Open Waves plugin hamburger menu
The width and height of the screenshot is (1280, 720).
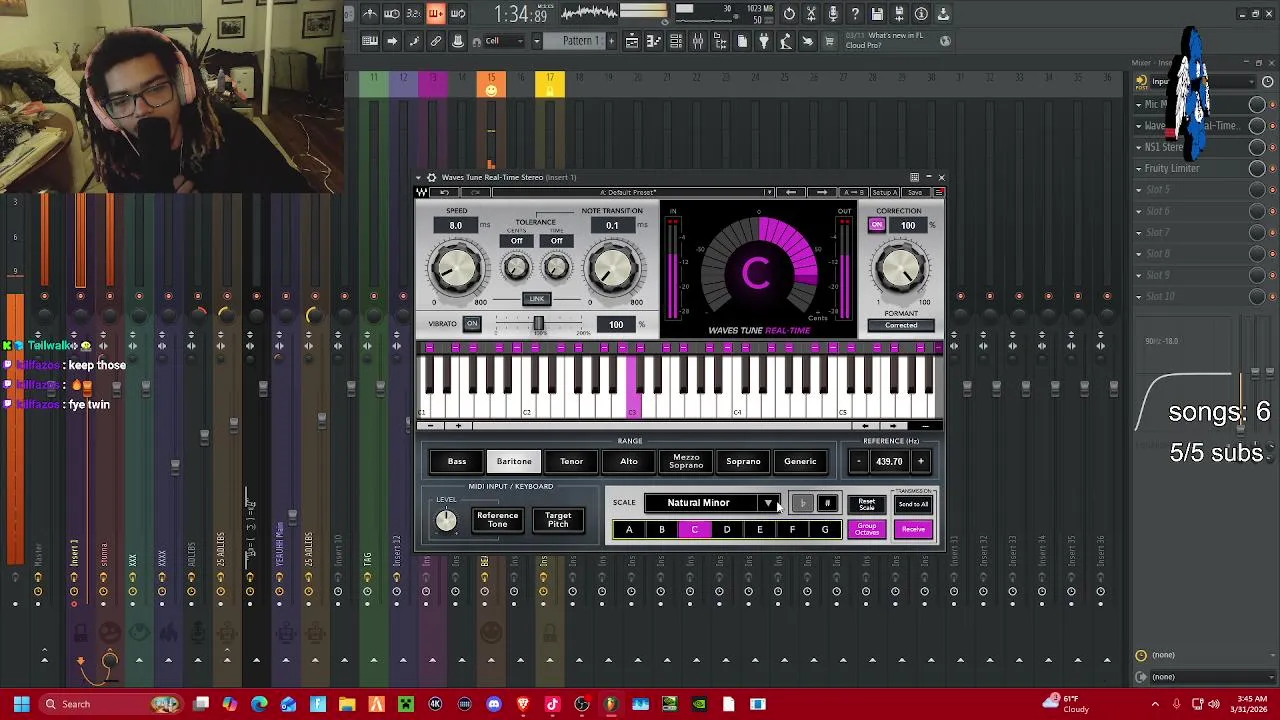pos(939,192)
